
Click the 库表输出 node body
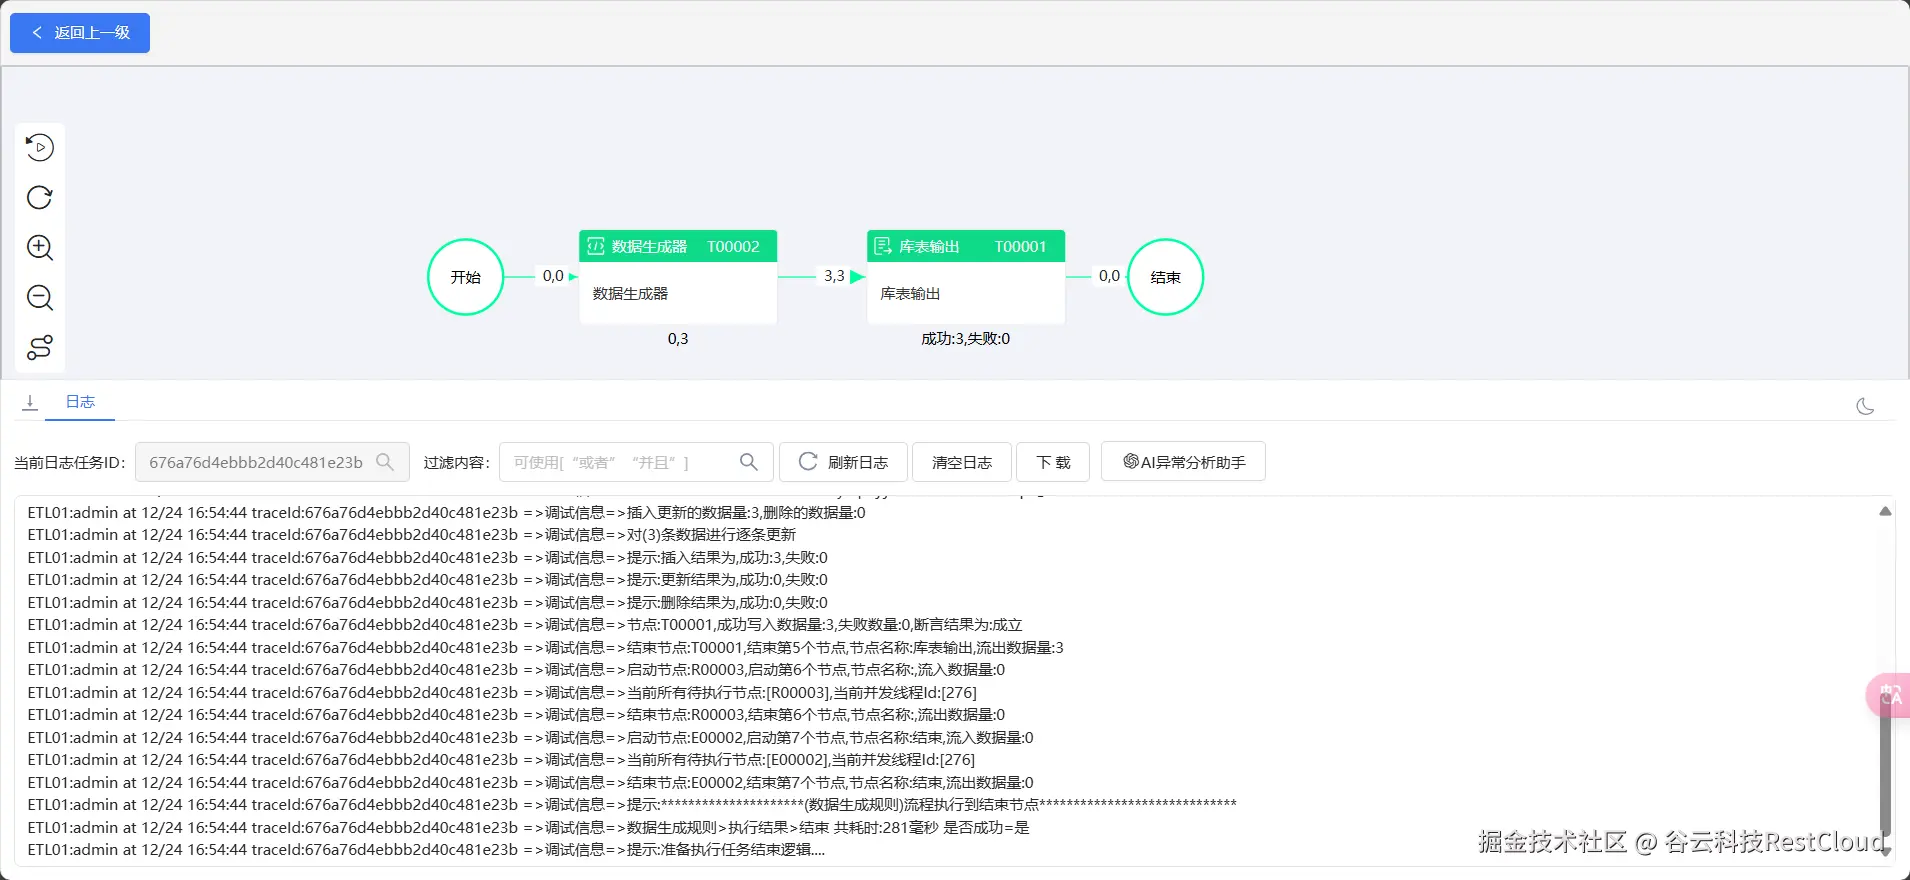pyautogui.click(x=966, y=293)
